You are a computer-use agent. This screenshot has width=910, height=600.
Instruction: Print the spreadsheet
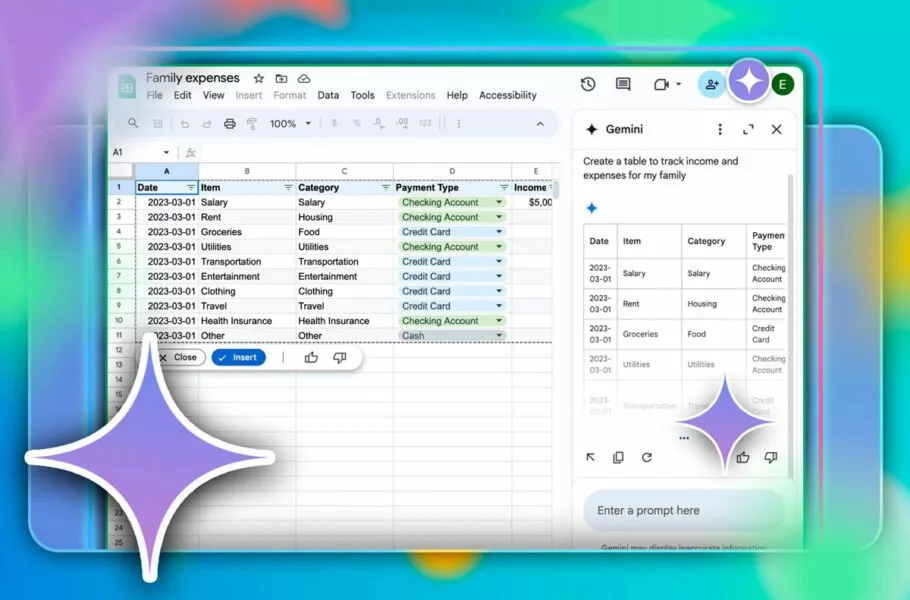[230, 124]
